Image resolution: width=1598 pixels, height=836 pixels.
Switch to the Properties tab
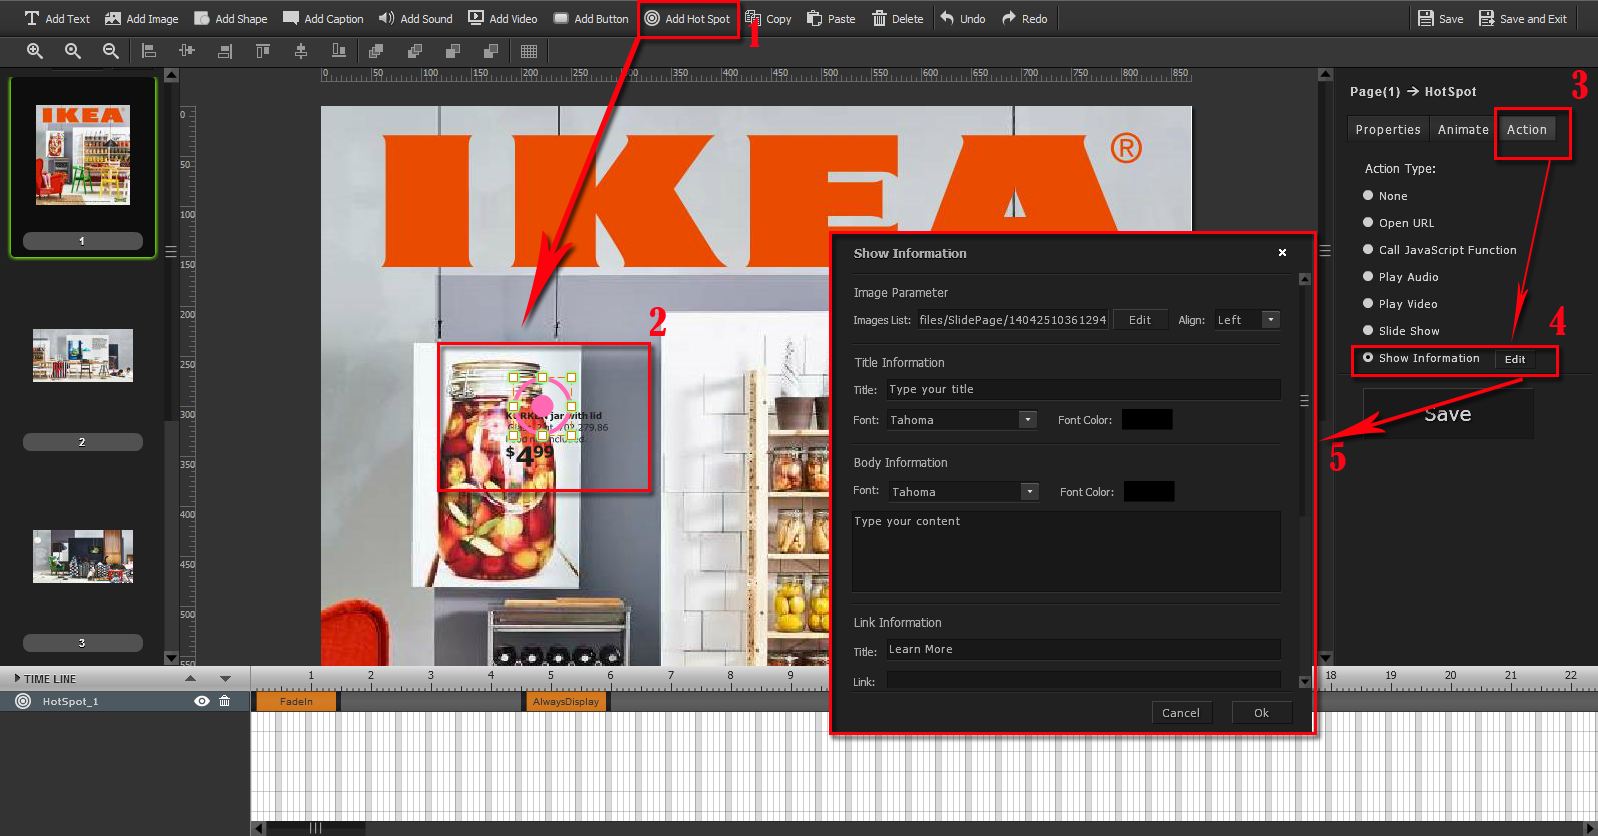1387,129
